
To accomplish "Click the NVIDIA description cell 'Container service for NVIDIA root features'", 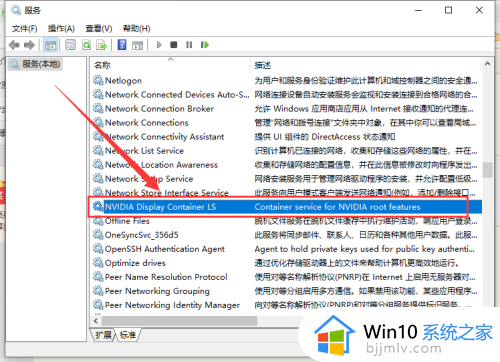I will coord(337,207).
